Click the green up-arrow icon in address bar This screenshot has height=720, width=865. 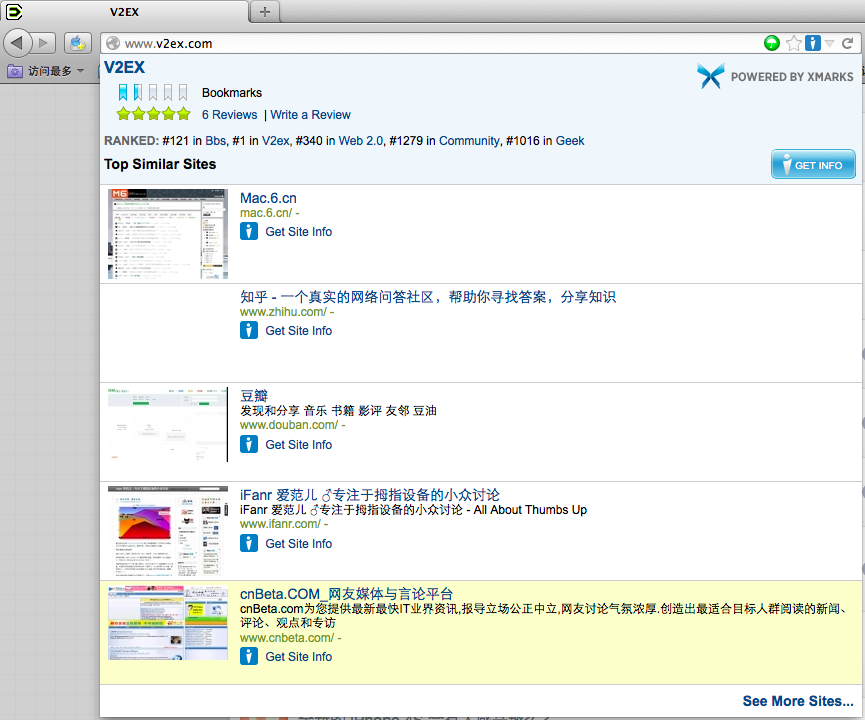pos(772,43)
